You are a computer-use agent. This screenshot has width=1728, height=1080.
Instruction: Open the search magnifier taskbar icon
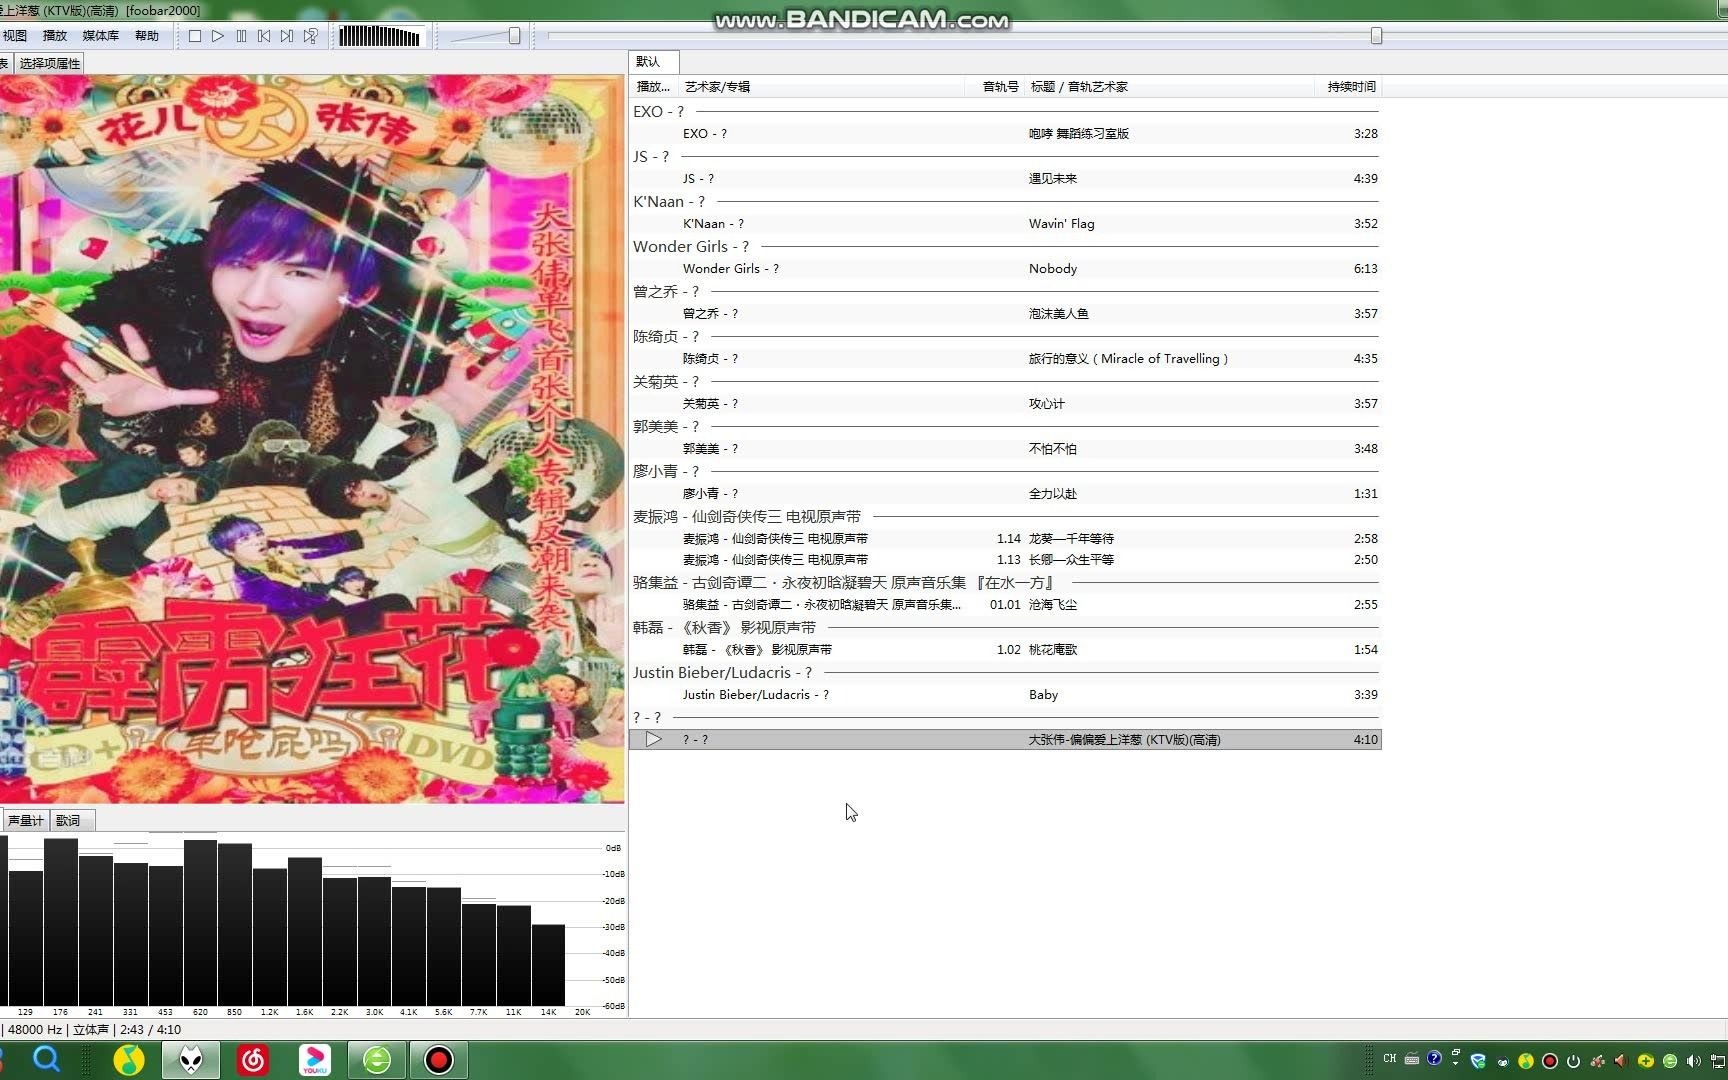(46, 1059)
